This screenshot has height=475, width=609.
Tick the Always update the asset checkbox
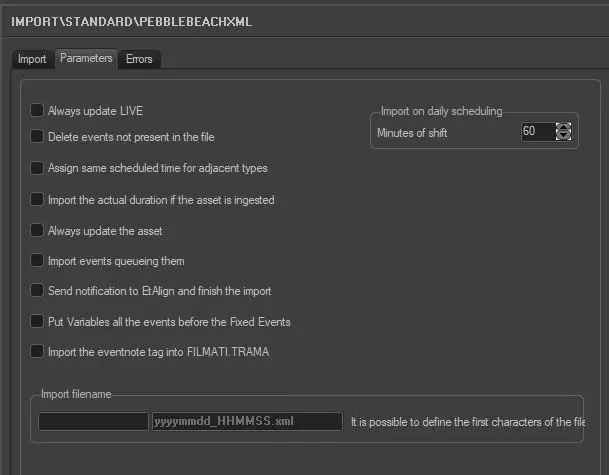pyautogui.click(x=37, y=231)
